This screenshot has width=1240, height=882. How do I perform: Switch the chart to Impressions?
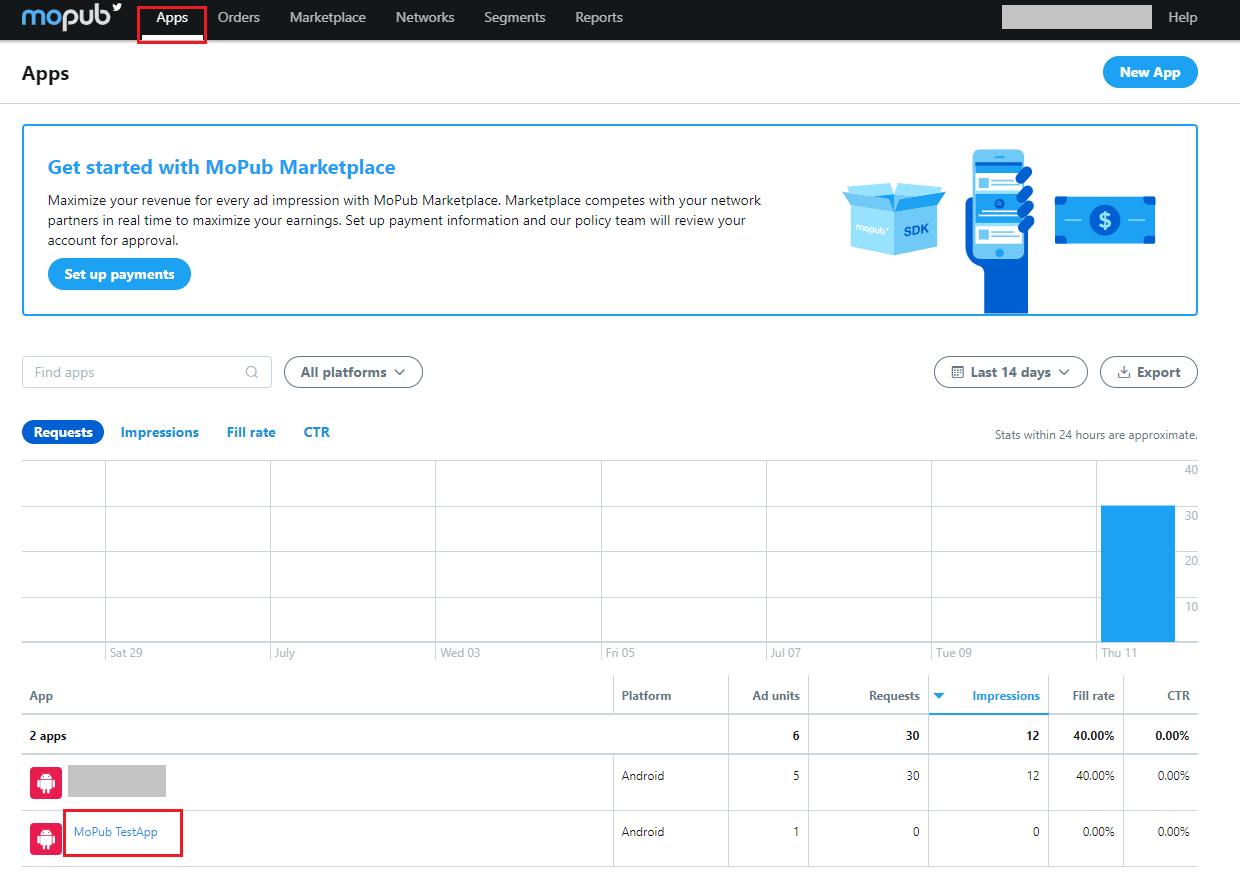(160, 432)
